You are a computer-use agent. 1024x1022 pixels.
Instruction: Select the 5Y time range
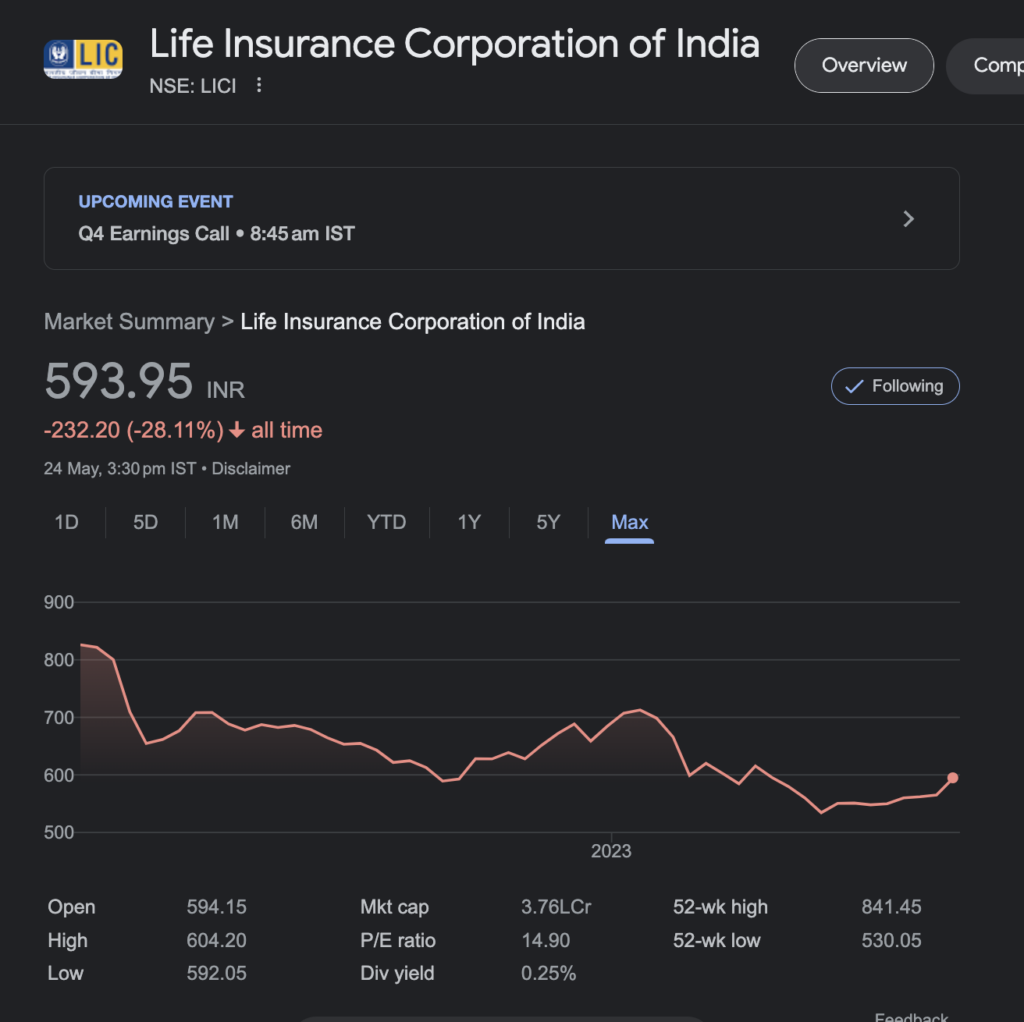548,522
